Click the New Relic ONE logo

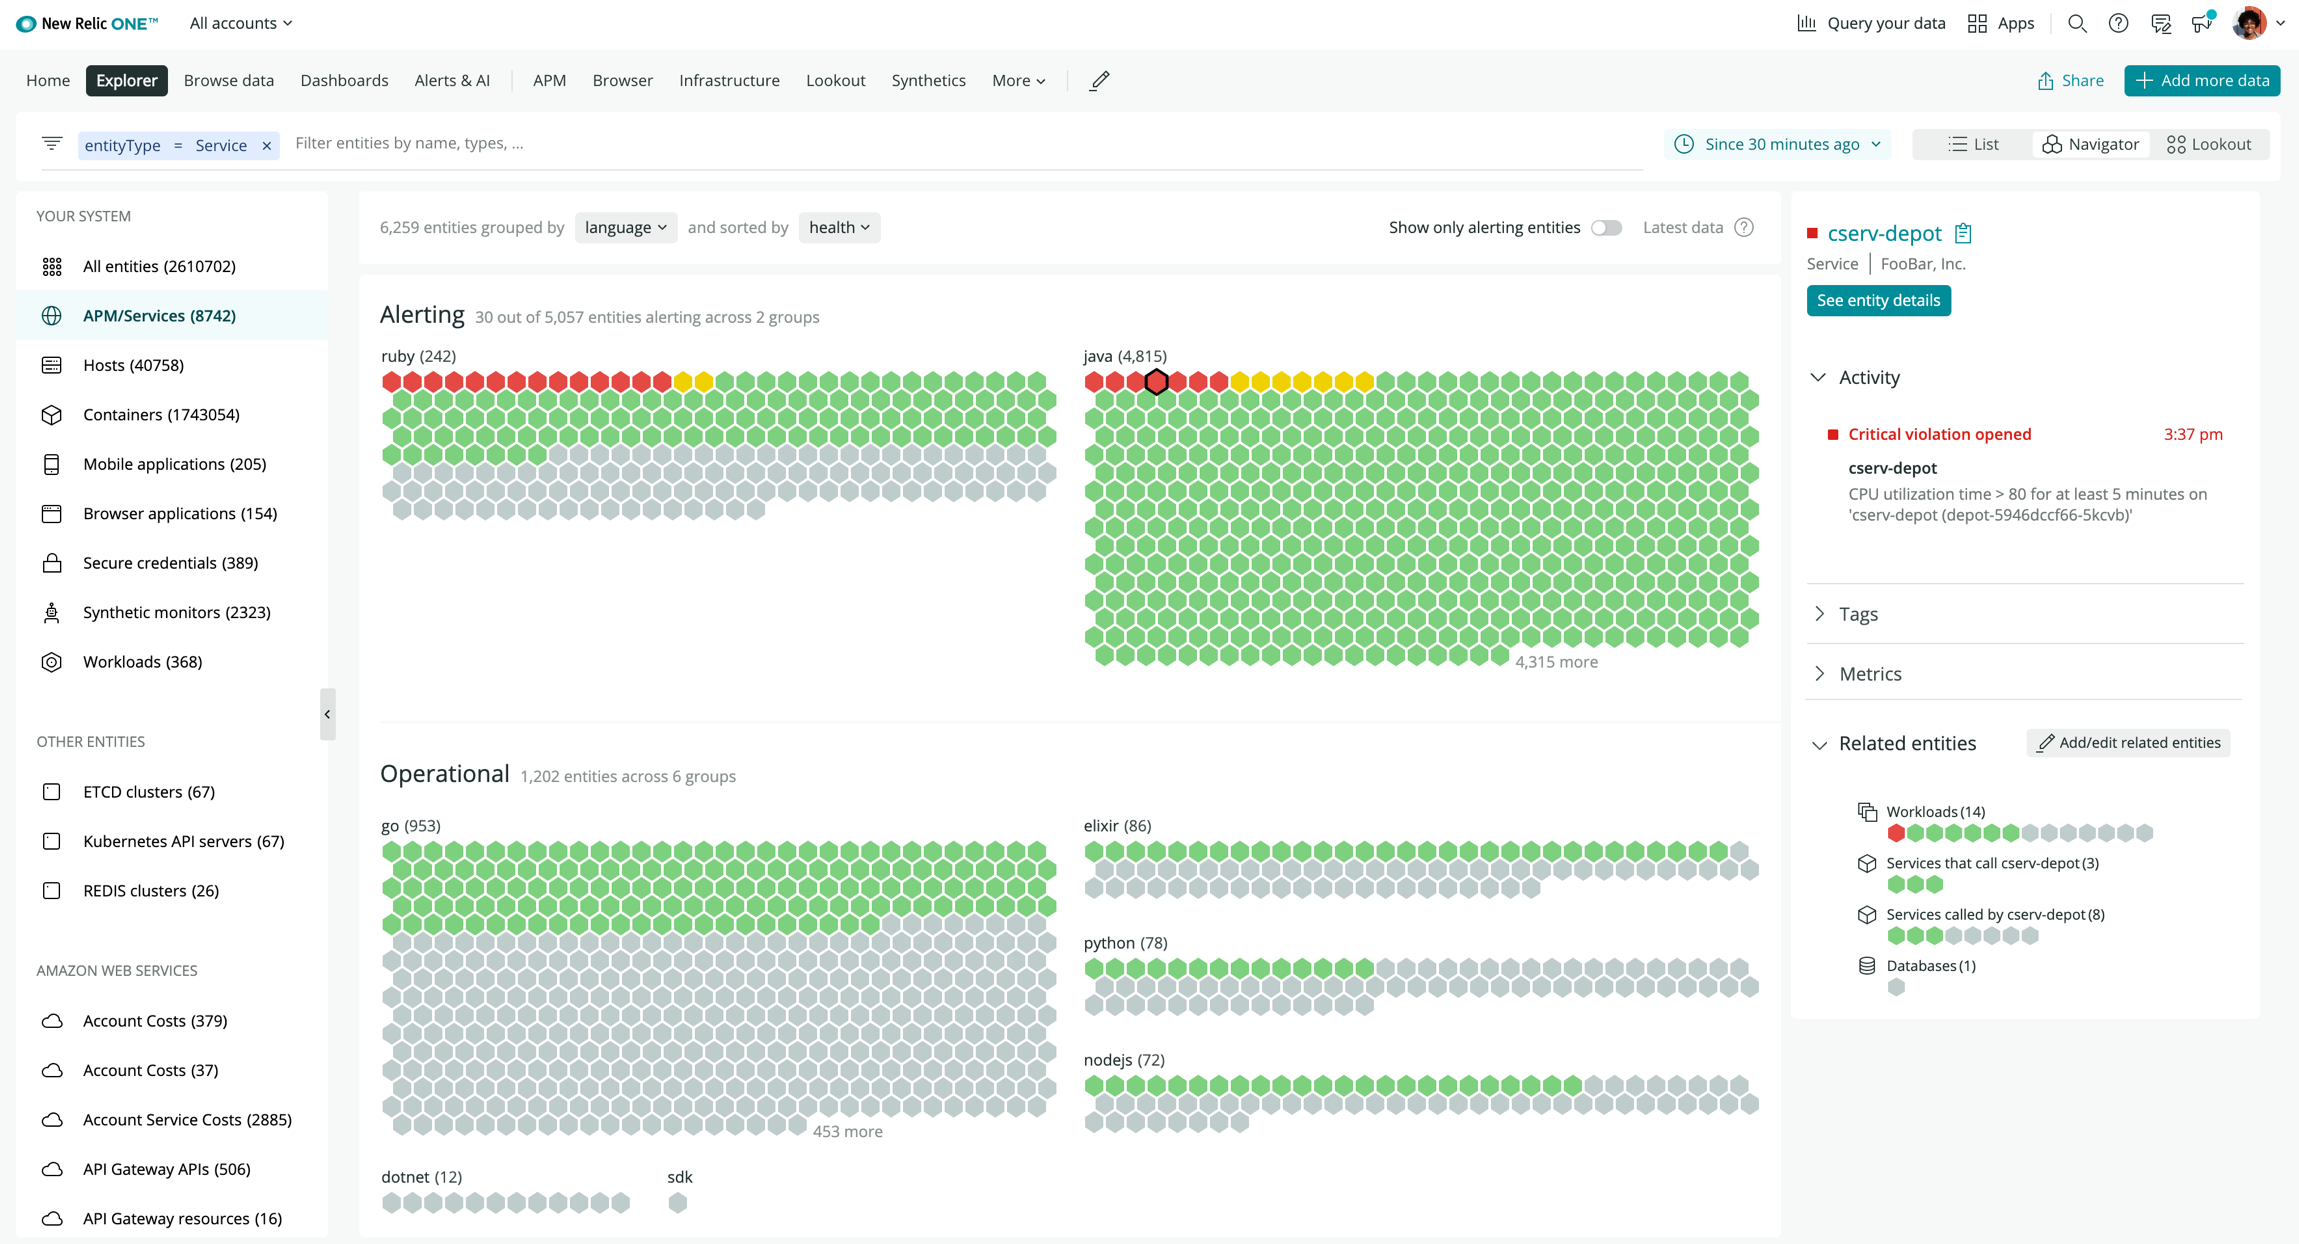(x=88, y=23)
